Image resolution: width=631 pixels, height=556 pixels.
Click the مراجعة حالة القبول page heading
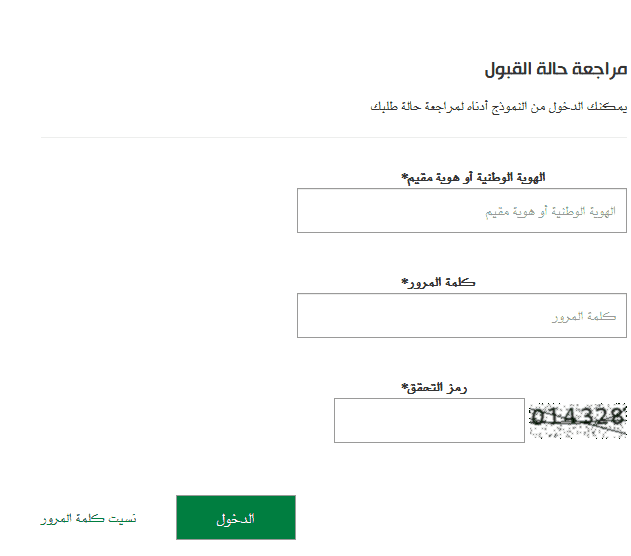click(556, 69)
